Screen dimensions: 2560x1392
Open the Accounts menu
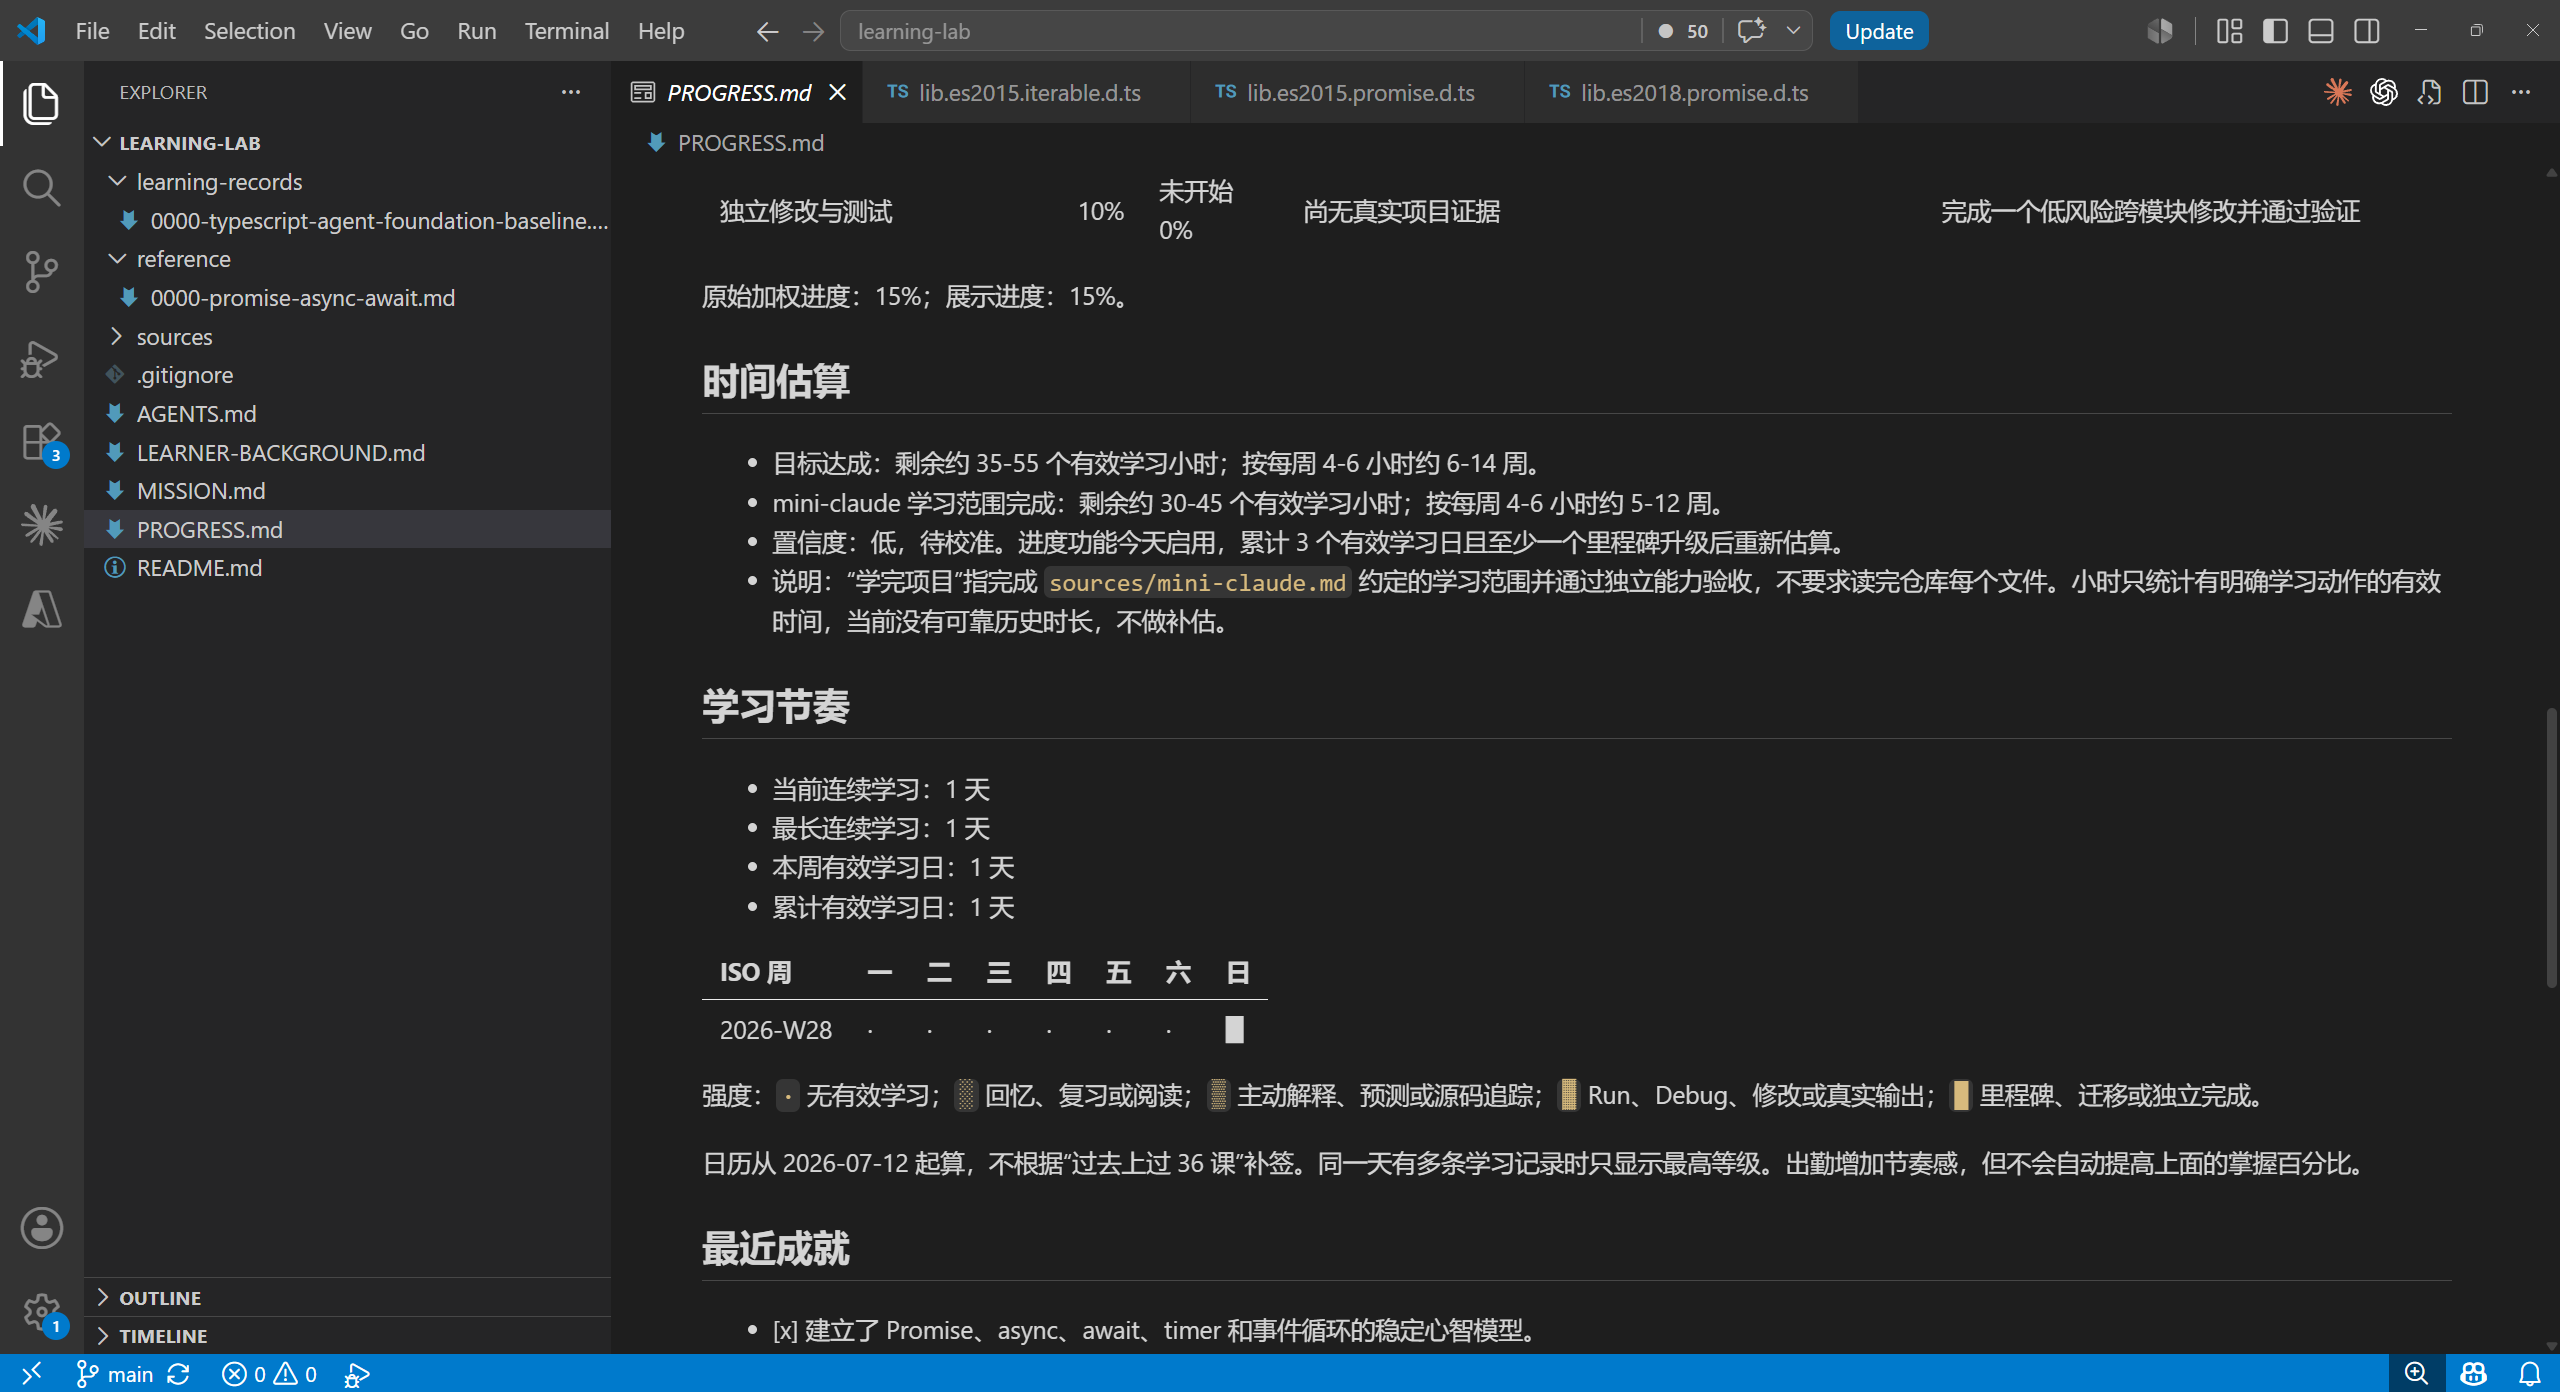(x=41, y=1228)
